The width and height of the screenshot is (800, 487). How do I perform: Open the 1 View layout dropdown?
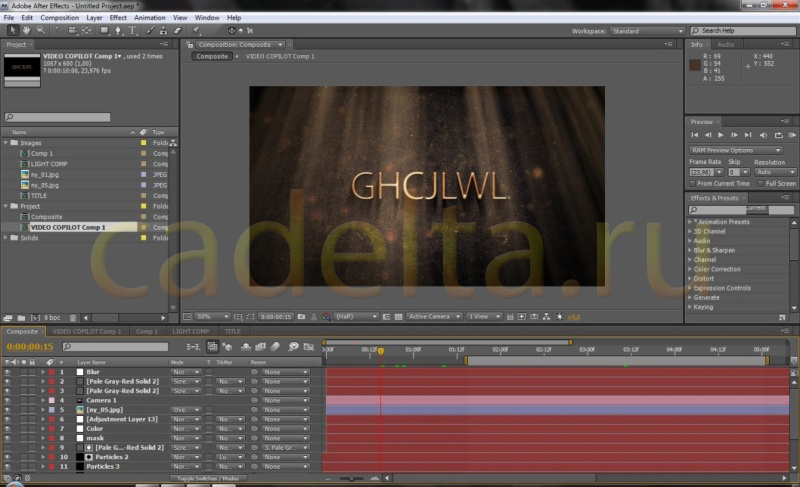pyautogui.click(x=484, y=317)
